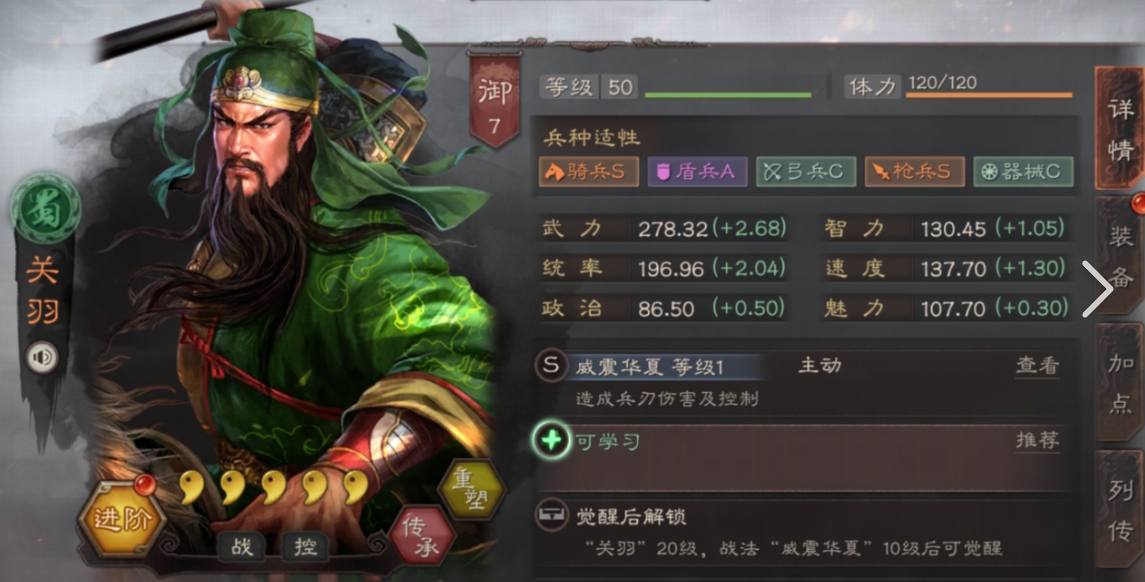Viewport: 1145px width, 582px height.
Task: Tap the S rank icon of 威震华夏 skill
Action: pos(551,365)
